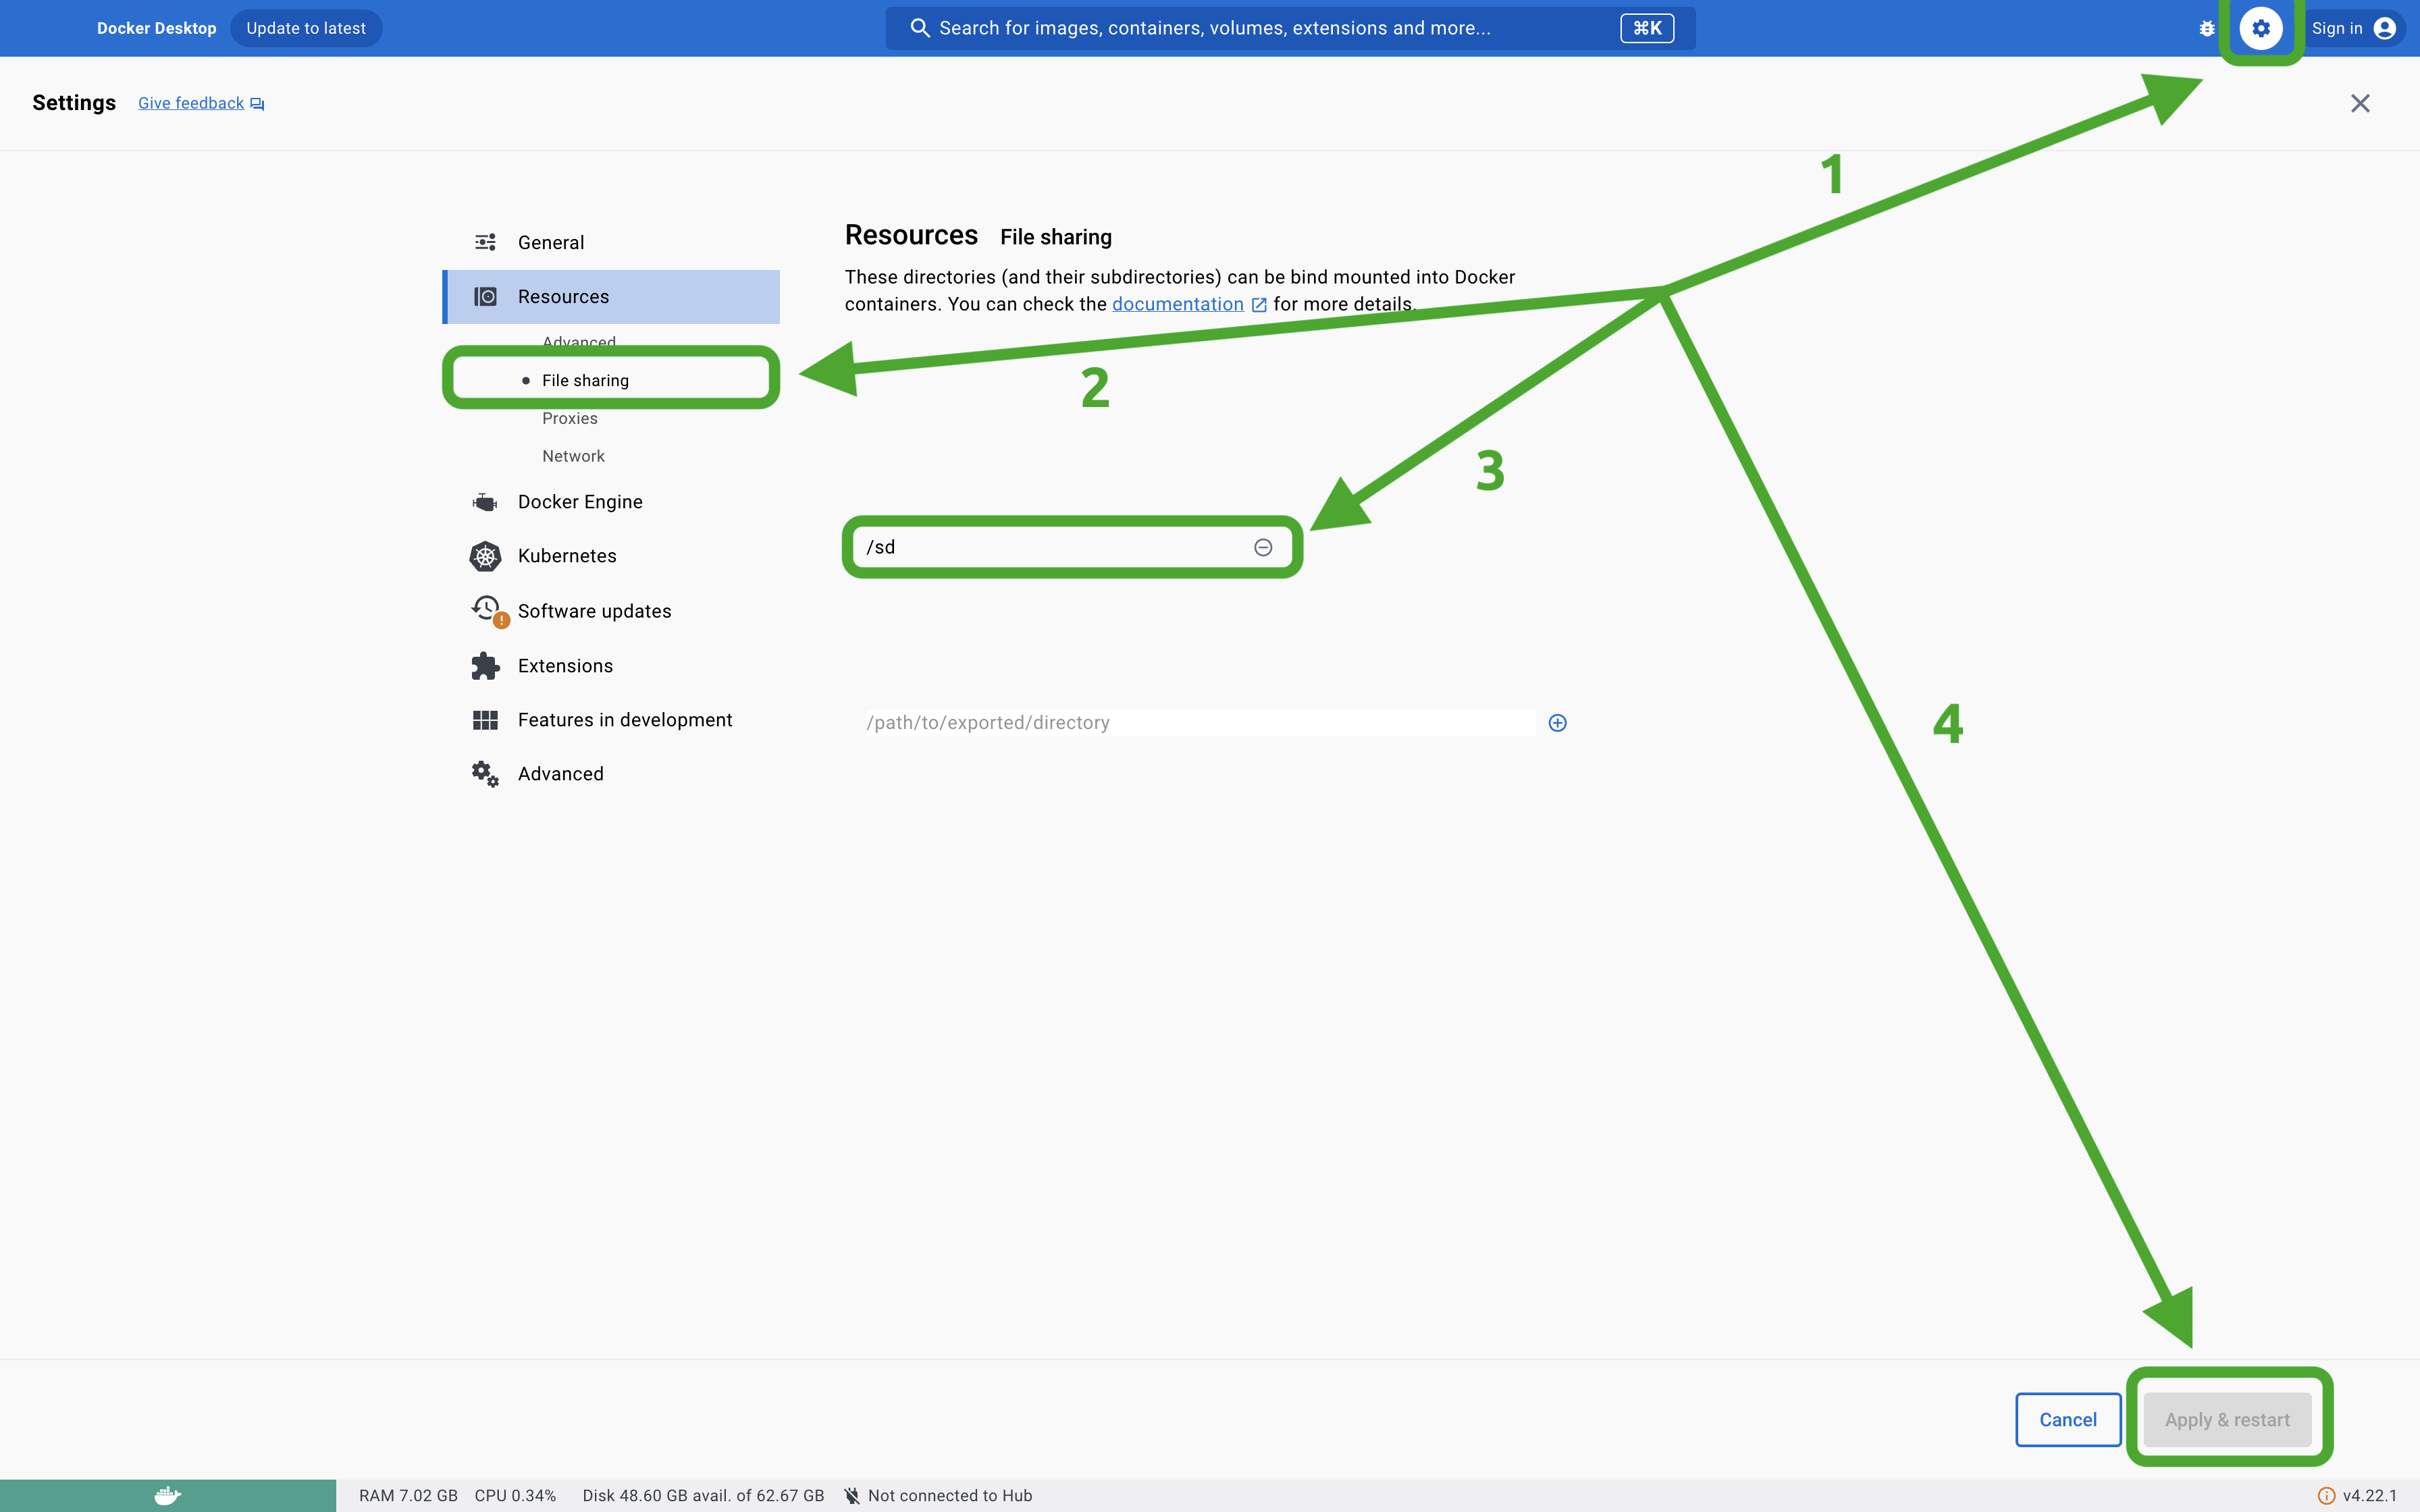Click the Sign in account avatar icon
2420x1512 pixels.
pyautogui.click(x=2384, y=28)
